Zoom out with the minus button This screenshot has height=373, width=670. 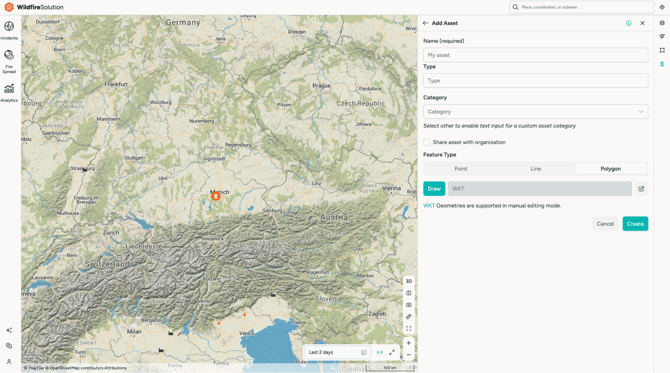click(x=408, y=355)
